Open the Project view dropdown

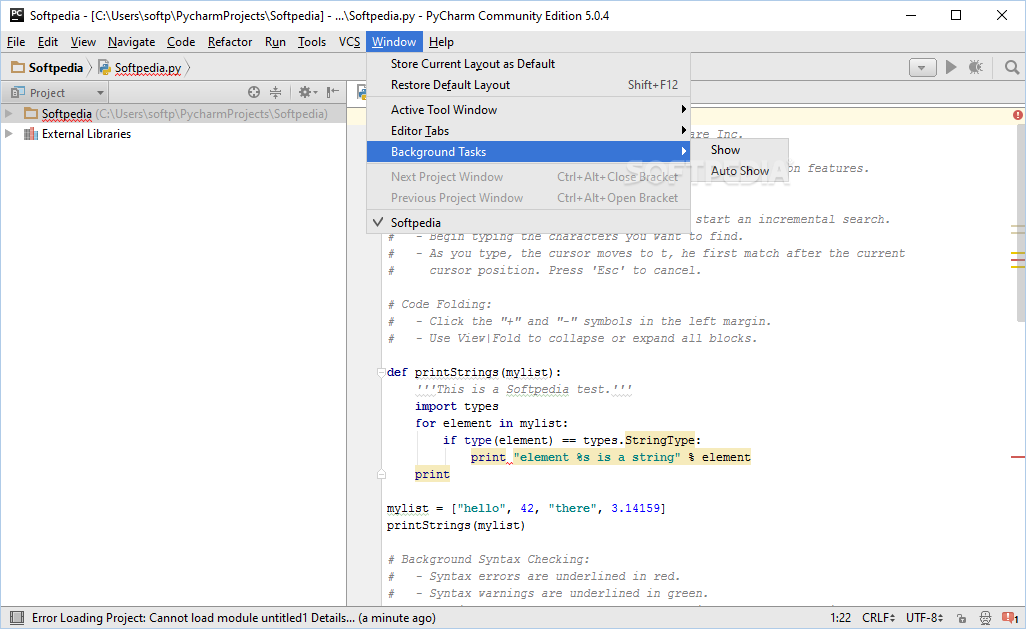(58, 92)
